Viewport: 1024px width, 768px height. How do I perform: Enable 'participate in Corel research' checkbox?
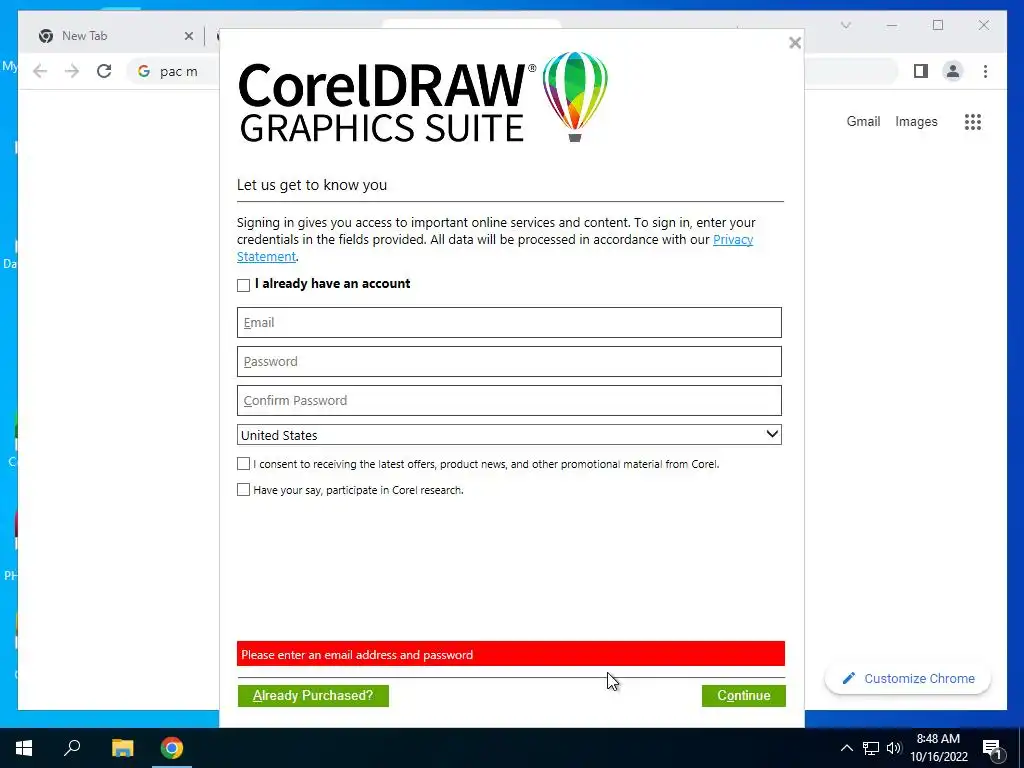click(x=244, y=490)
